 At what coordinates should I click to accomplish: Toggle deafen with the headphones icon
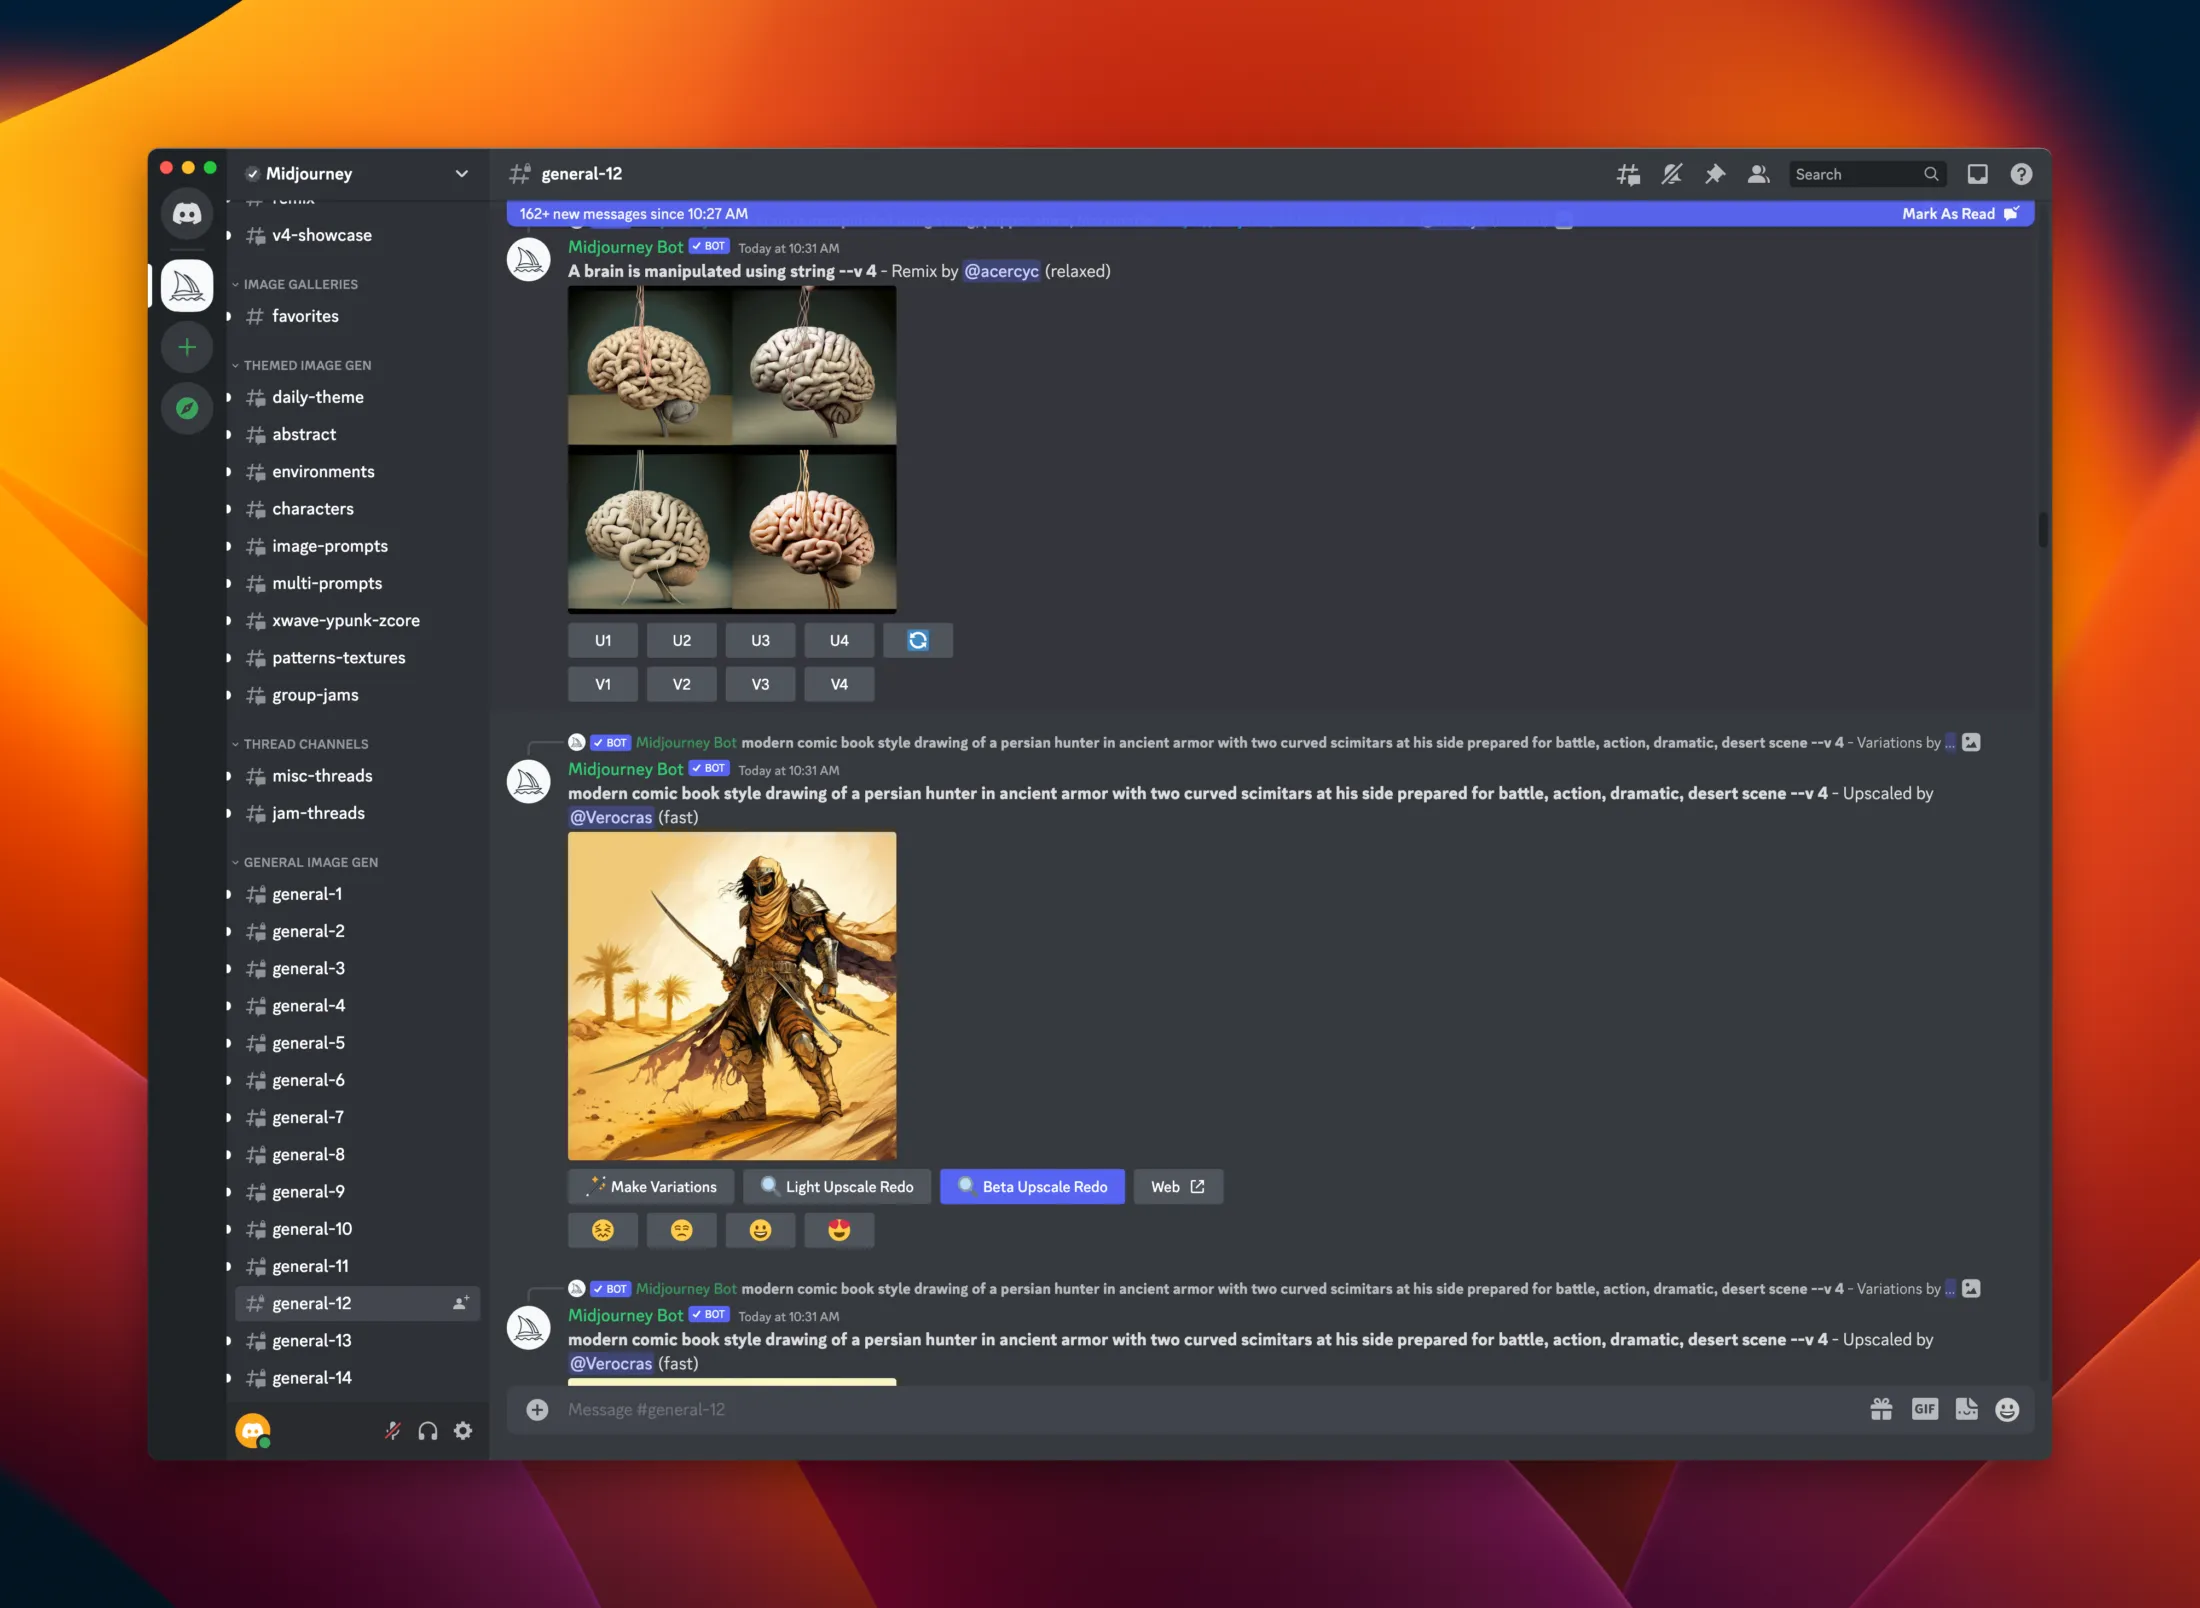[427, 1430]
